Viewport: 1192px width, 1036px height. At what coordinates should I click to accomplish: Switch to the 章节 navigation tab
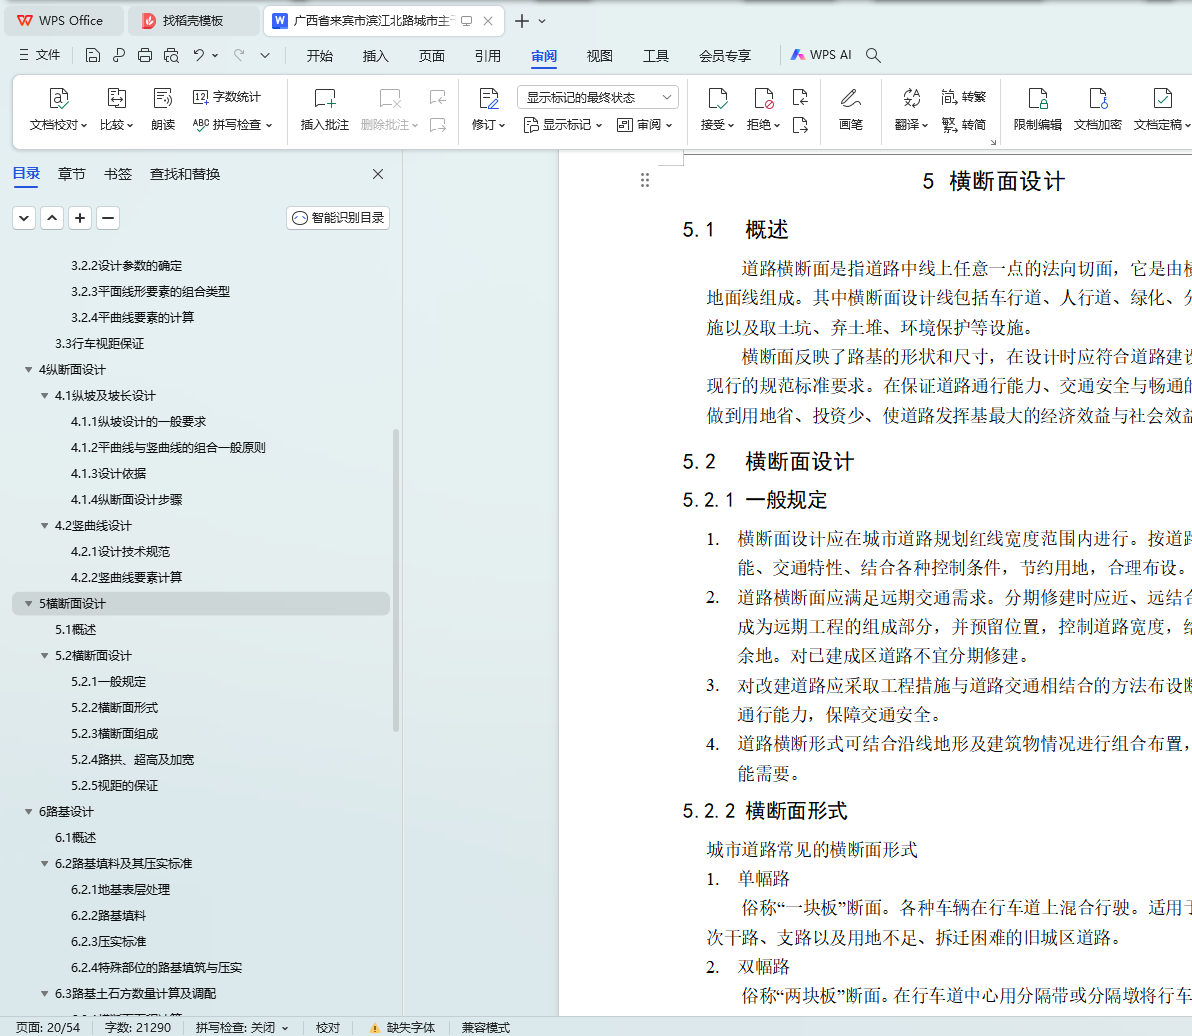(x=71, y=174)
